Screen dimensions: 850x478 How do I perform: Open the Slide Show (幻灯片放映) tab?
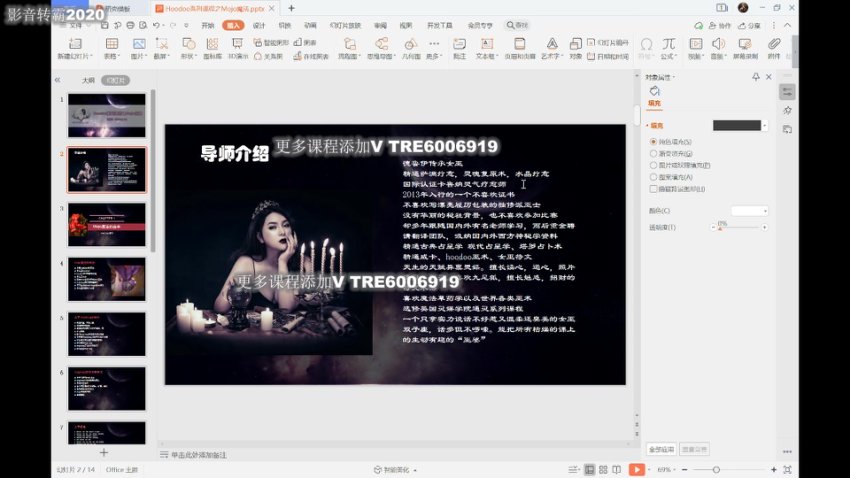(345, 25)
